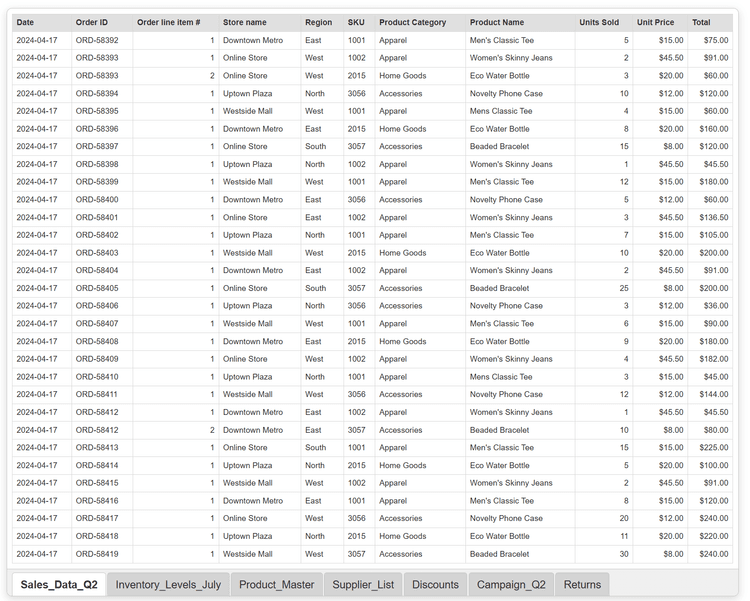Image resolution: width=750 pixels, height=601 pixels.
Task: Click Mens Classic Tee in ORD-58395 row
Action: [520, 111]
